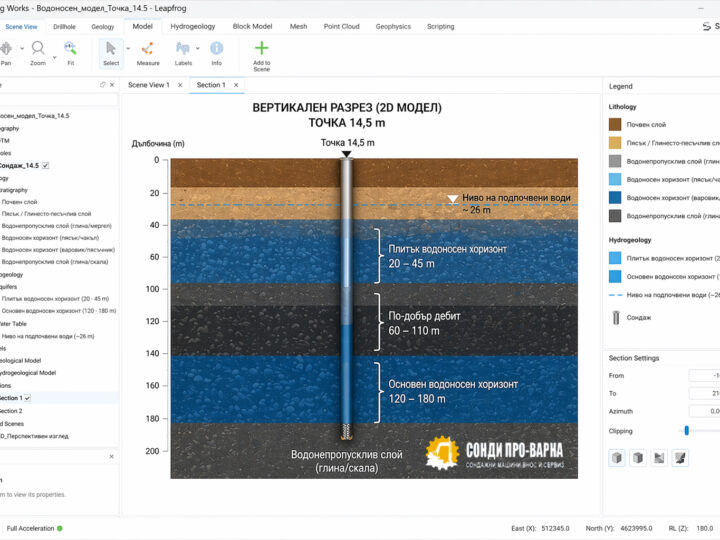Open the Hydrogeology ribbon tab
720x540 pixels.
point(193,27)
